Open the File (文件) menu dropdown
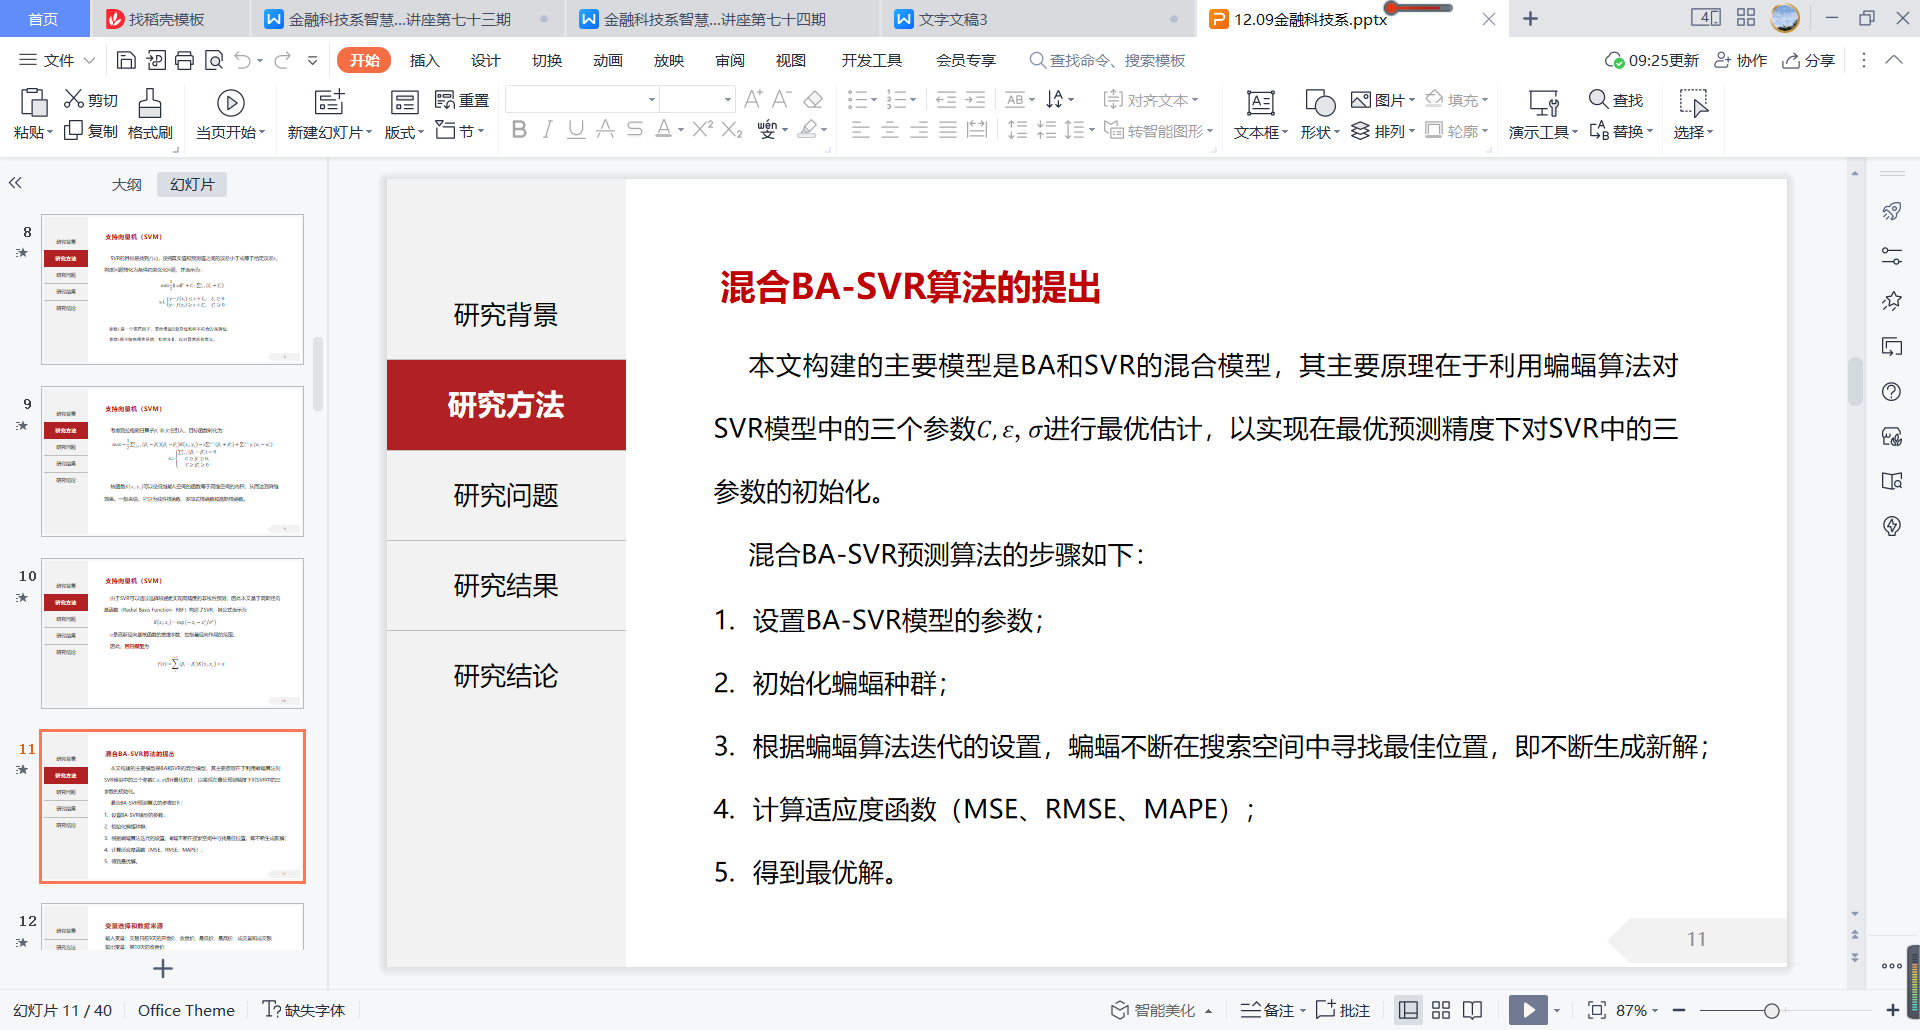This screenshot has height=1030, width=1920. (x=57, y=61)
